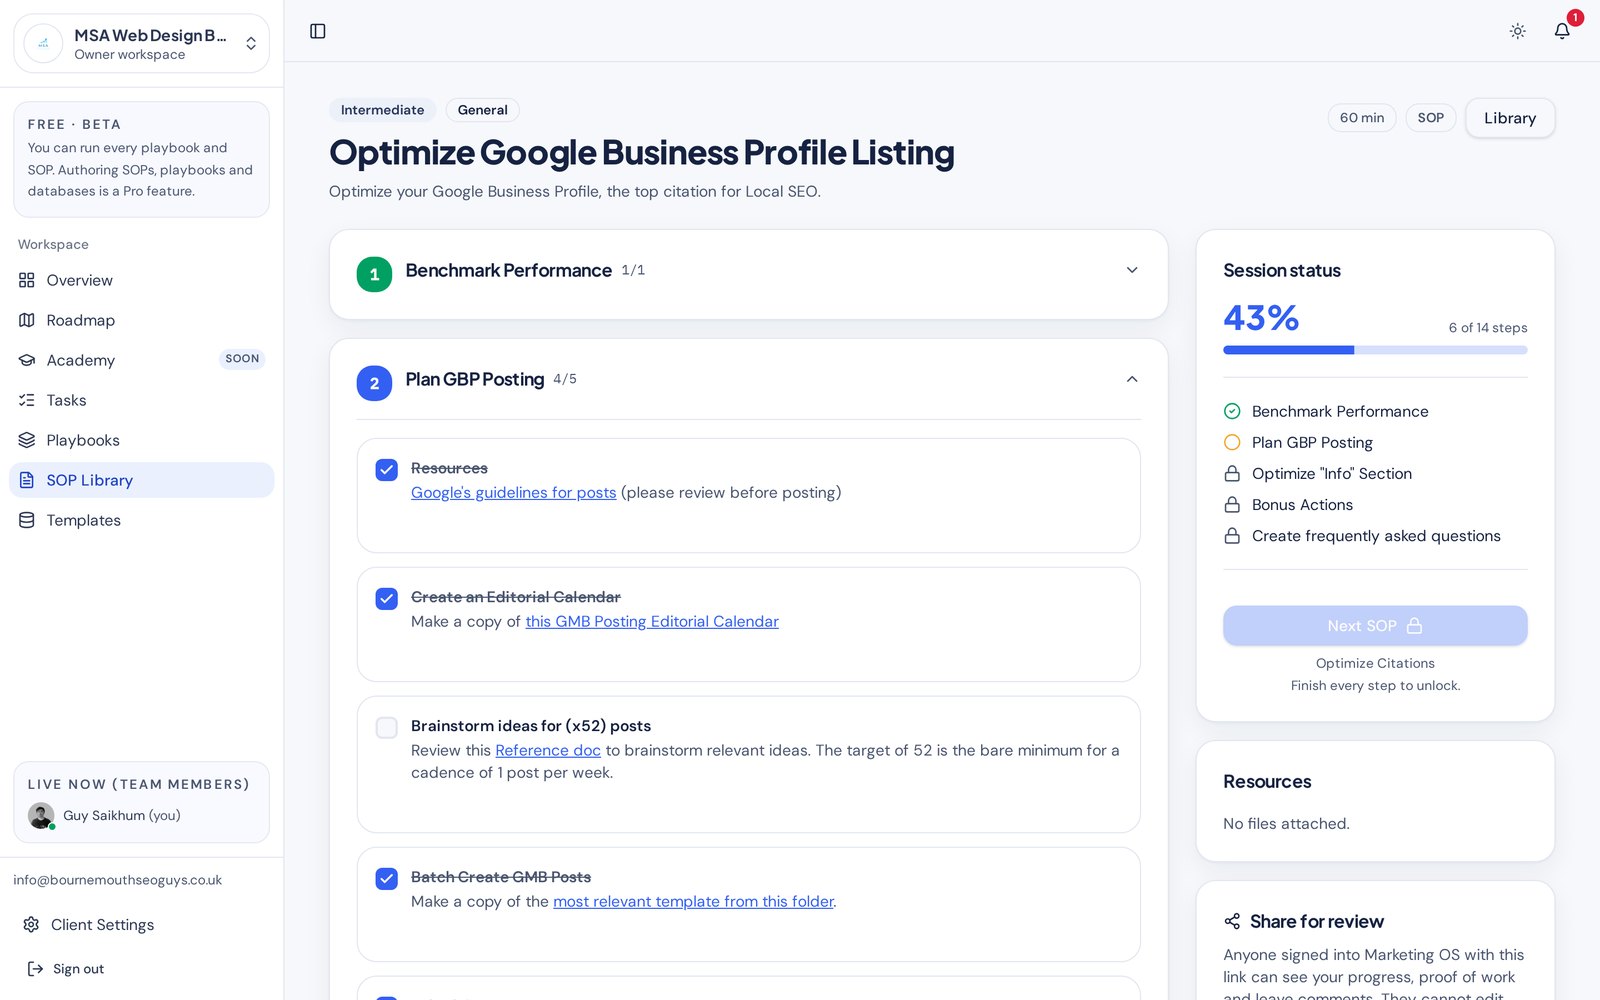
Task: Click the SOP badge
Action: point(1430,118)
